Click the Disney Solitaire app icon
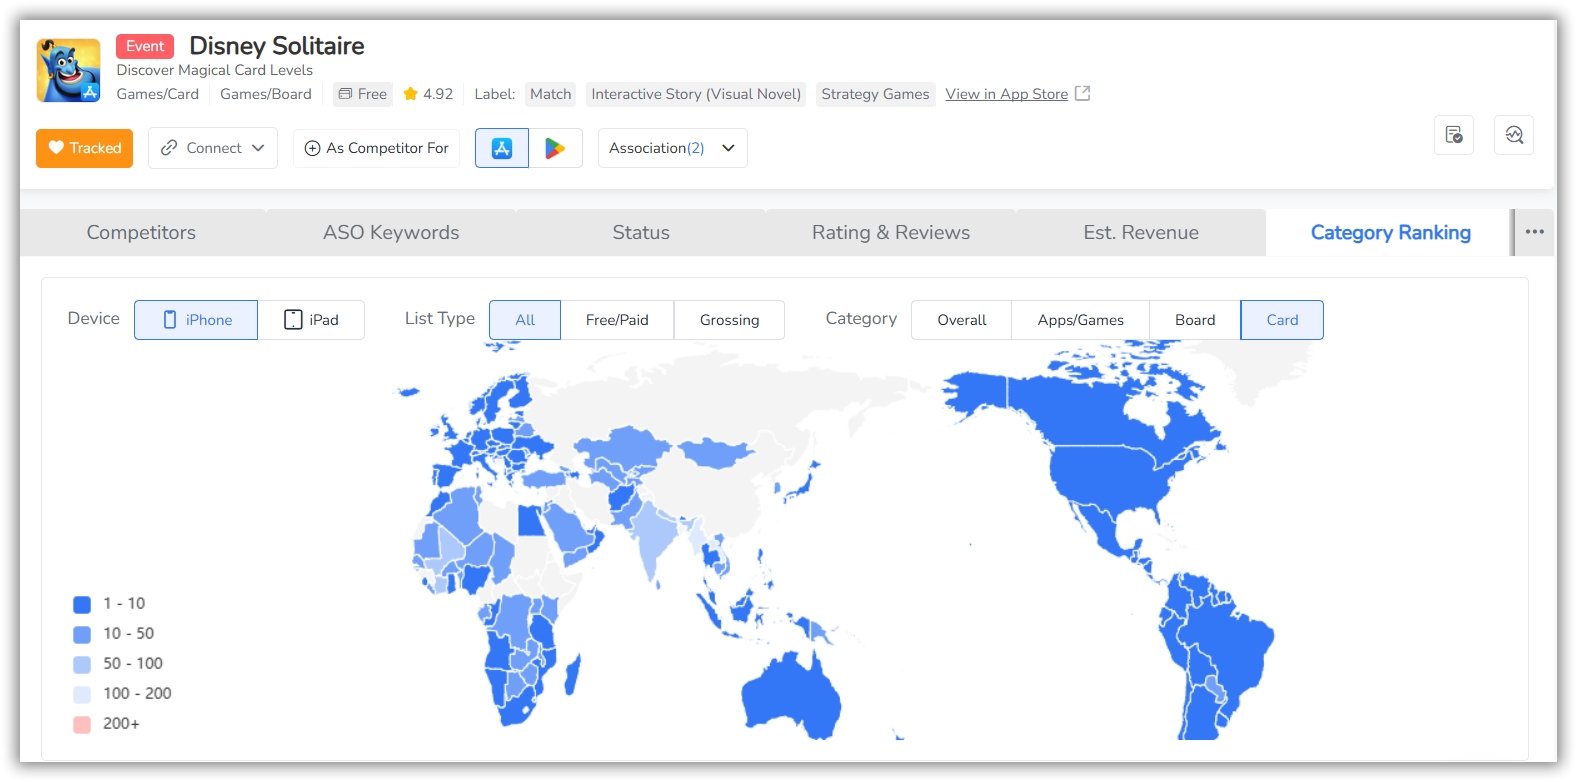Viewport: 1577px width, 782px height. [68, 70]
